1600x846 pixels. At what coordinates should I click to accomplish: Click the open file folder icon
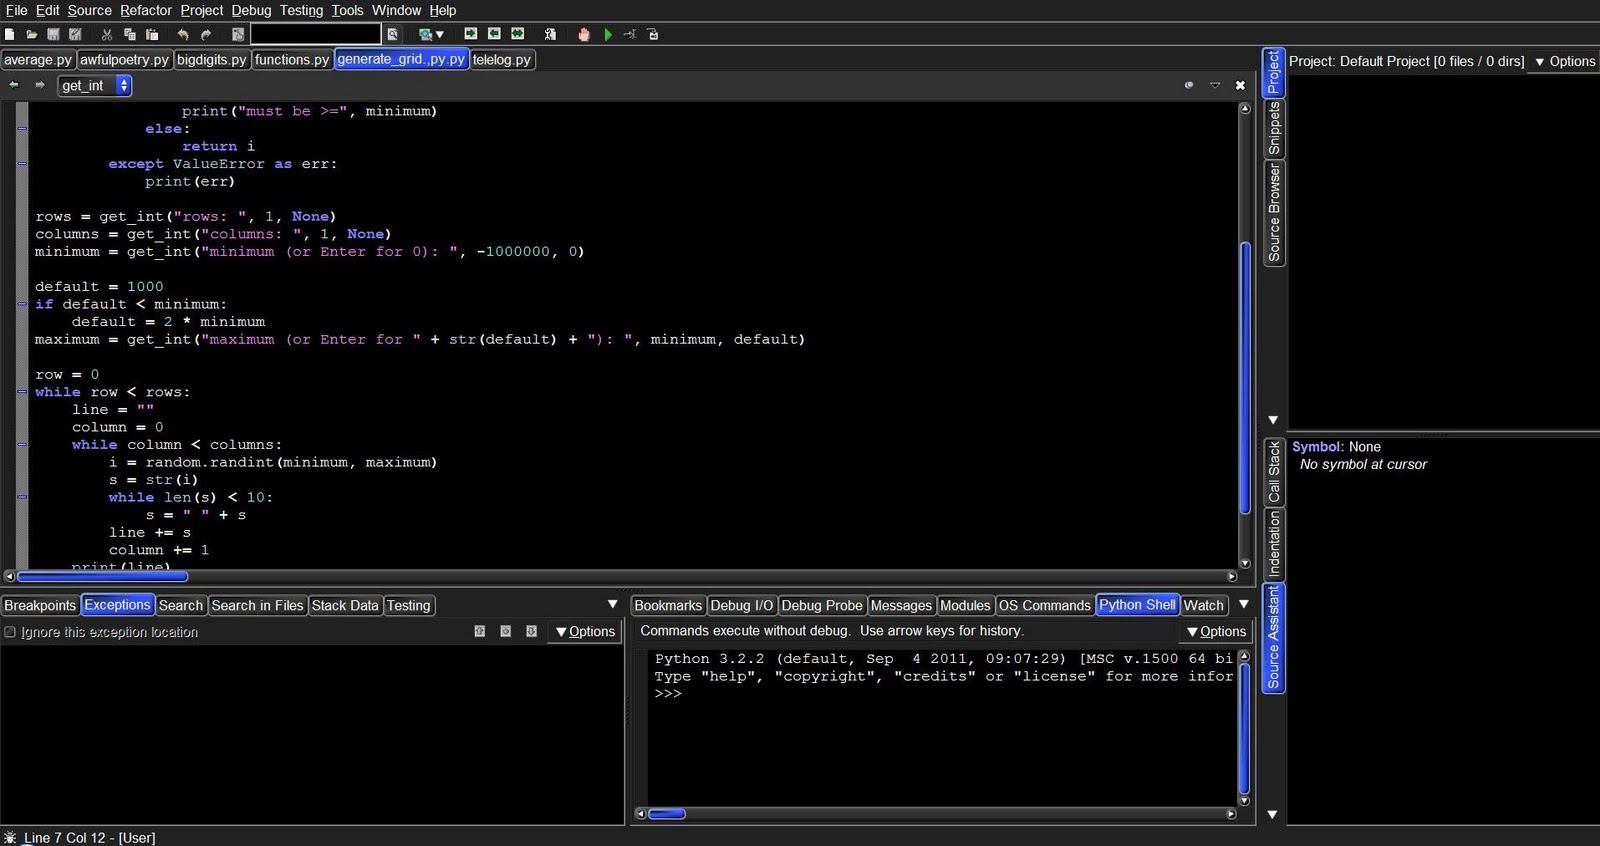32,34
